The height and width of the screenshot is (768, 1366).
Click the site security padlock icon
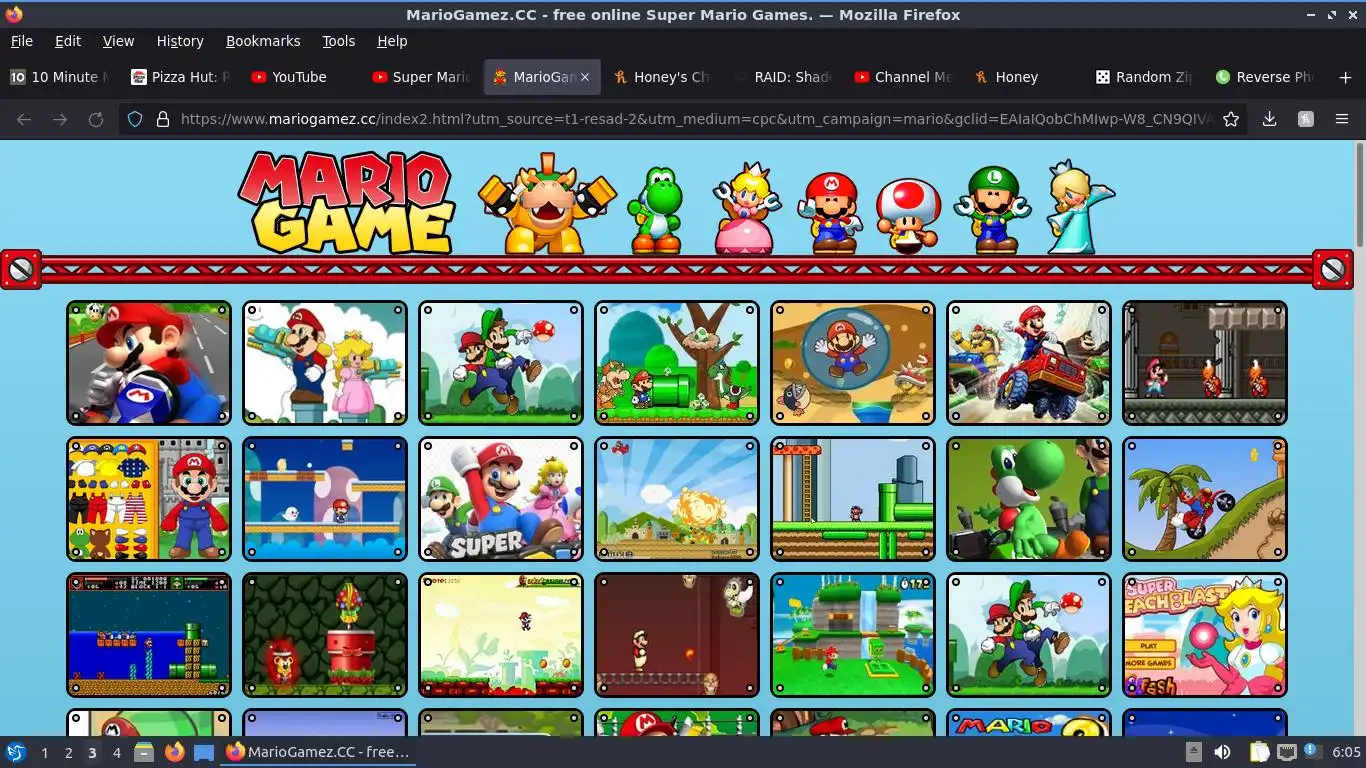click(x=163, y=119)
